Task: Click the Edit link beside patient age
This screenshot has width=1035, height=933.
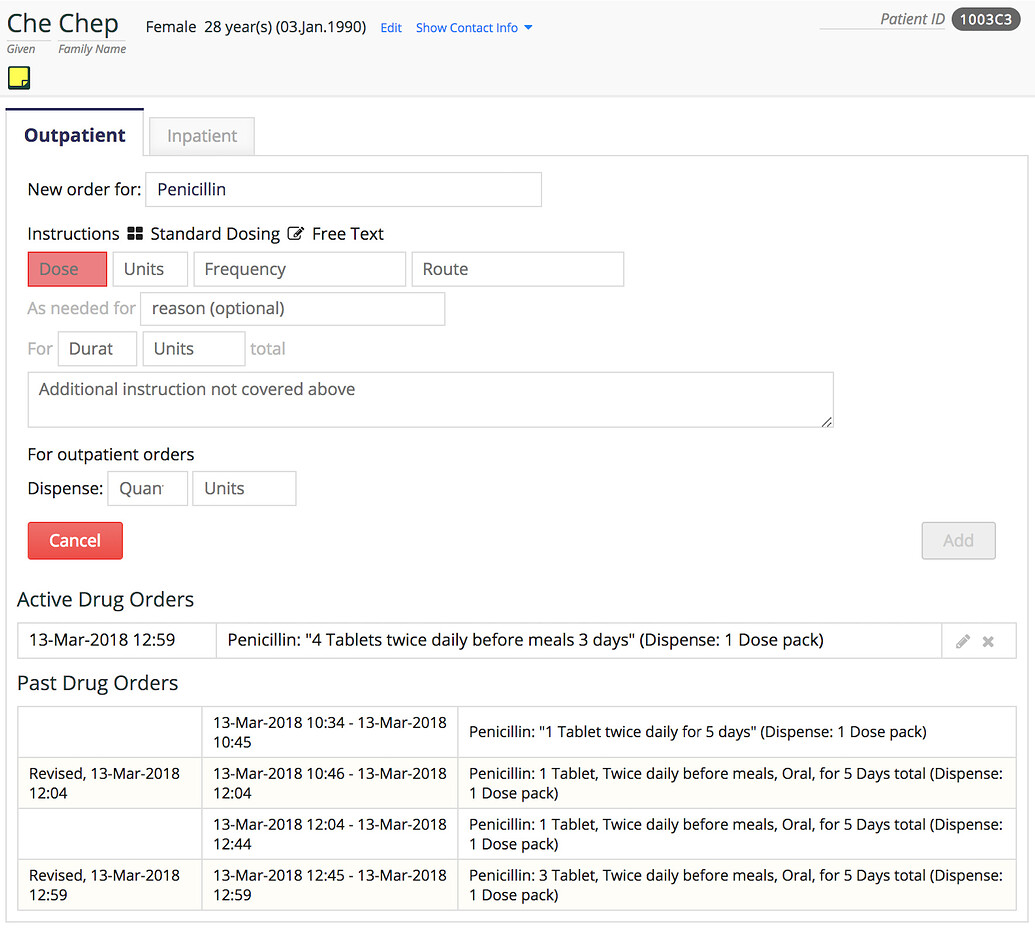Action: coord(390,28)
